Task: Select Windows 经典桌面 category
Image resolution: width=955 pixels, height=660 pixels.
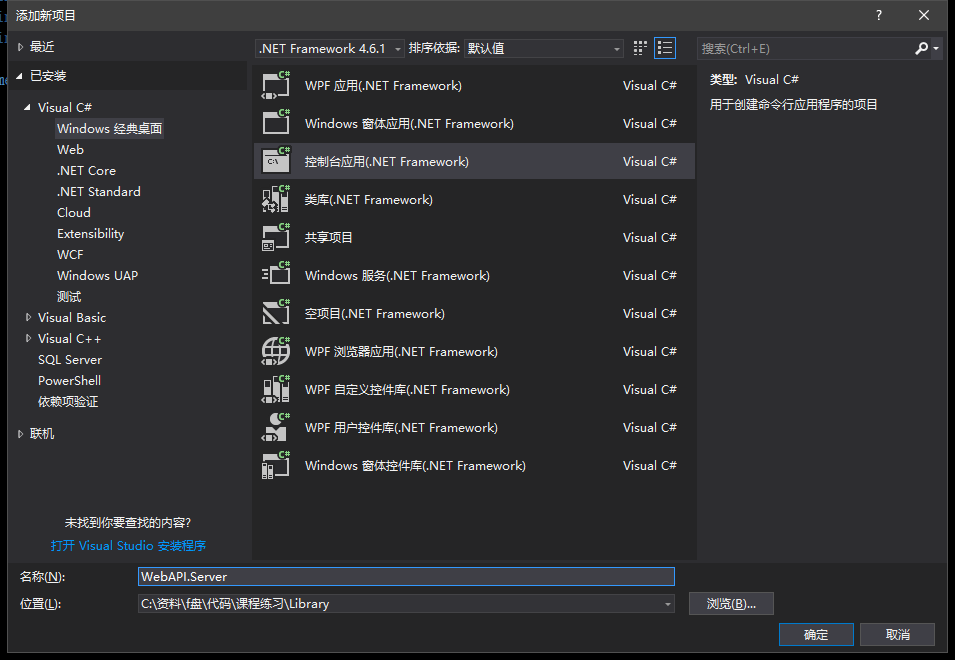Action: [110, 128]
